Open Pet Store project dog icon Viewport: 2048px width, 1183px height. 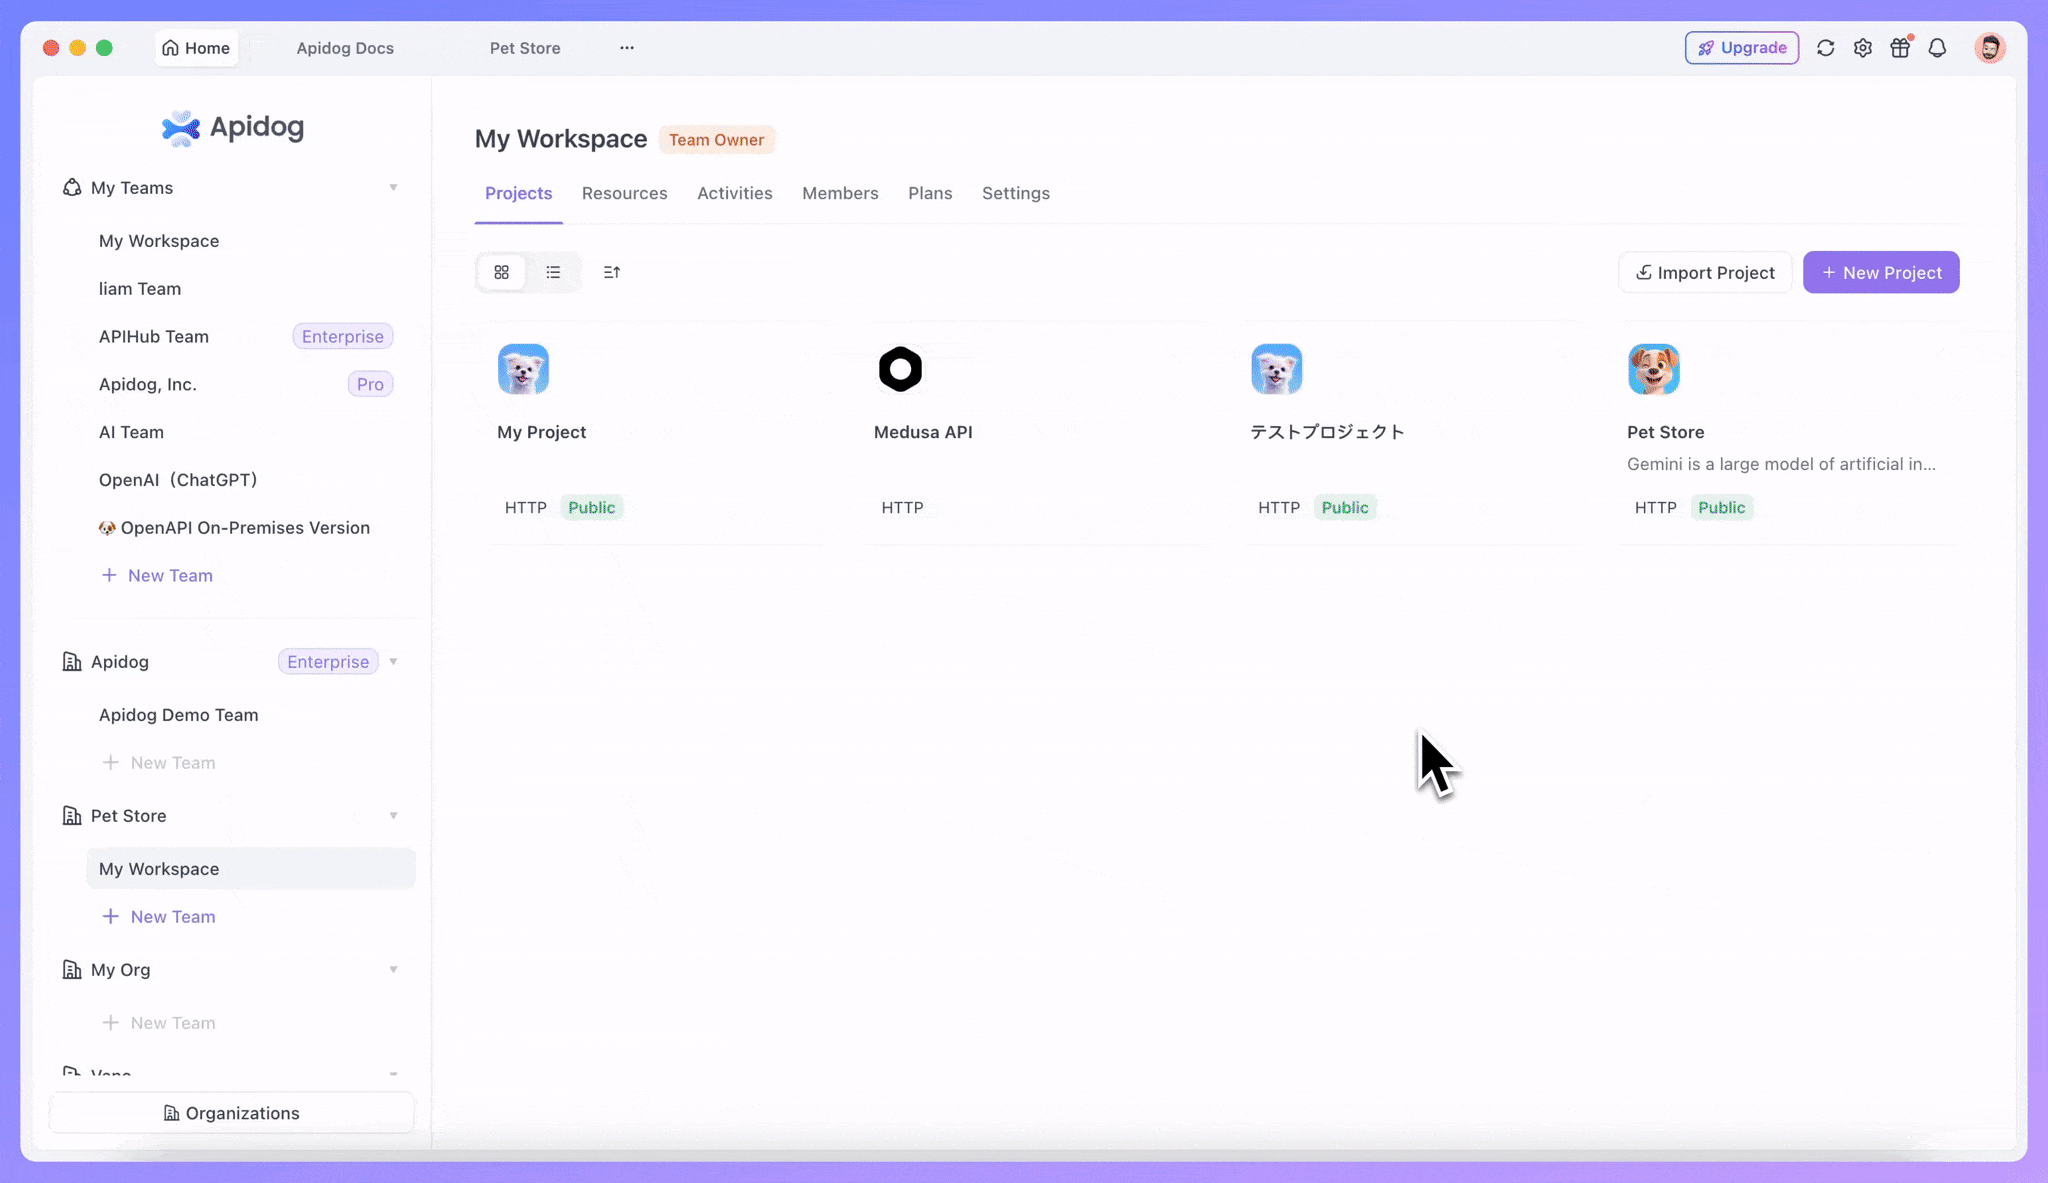click(x=1654, y=369)
